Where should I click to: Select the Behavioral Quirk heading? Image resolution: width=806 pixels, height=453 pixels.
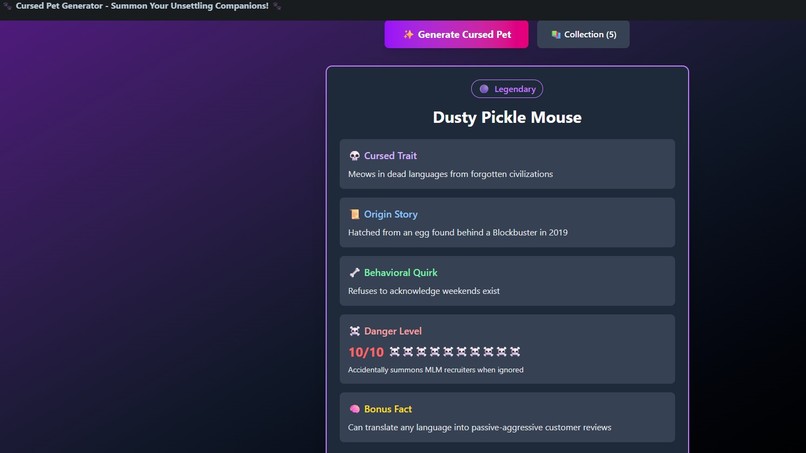point(400,273)
